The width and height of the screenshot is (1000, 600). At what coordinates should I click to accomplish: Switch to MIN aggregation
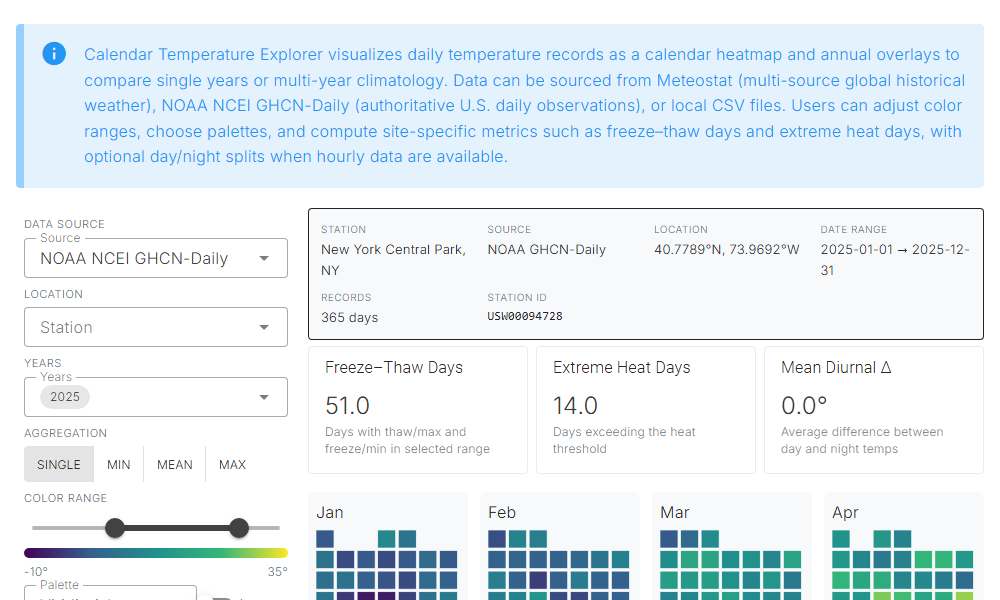click(x=118, y=464)
